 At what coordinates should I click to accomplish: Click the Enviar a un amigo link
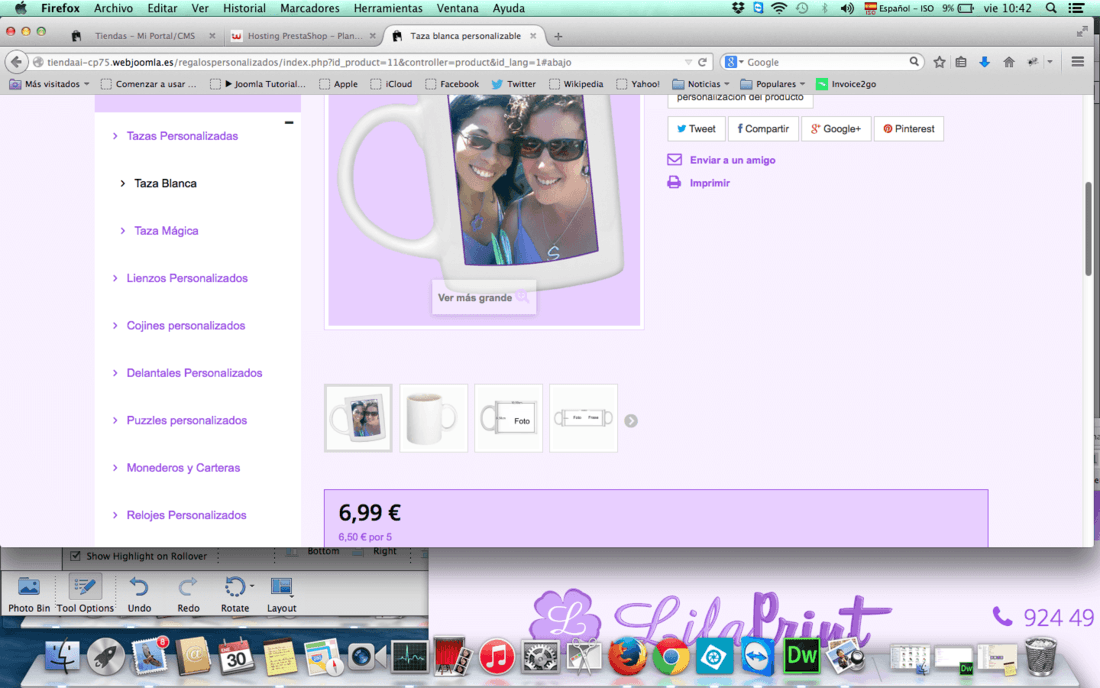732,160
